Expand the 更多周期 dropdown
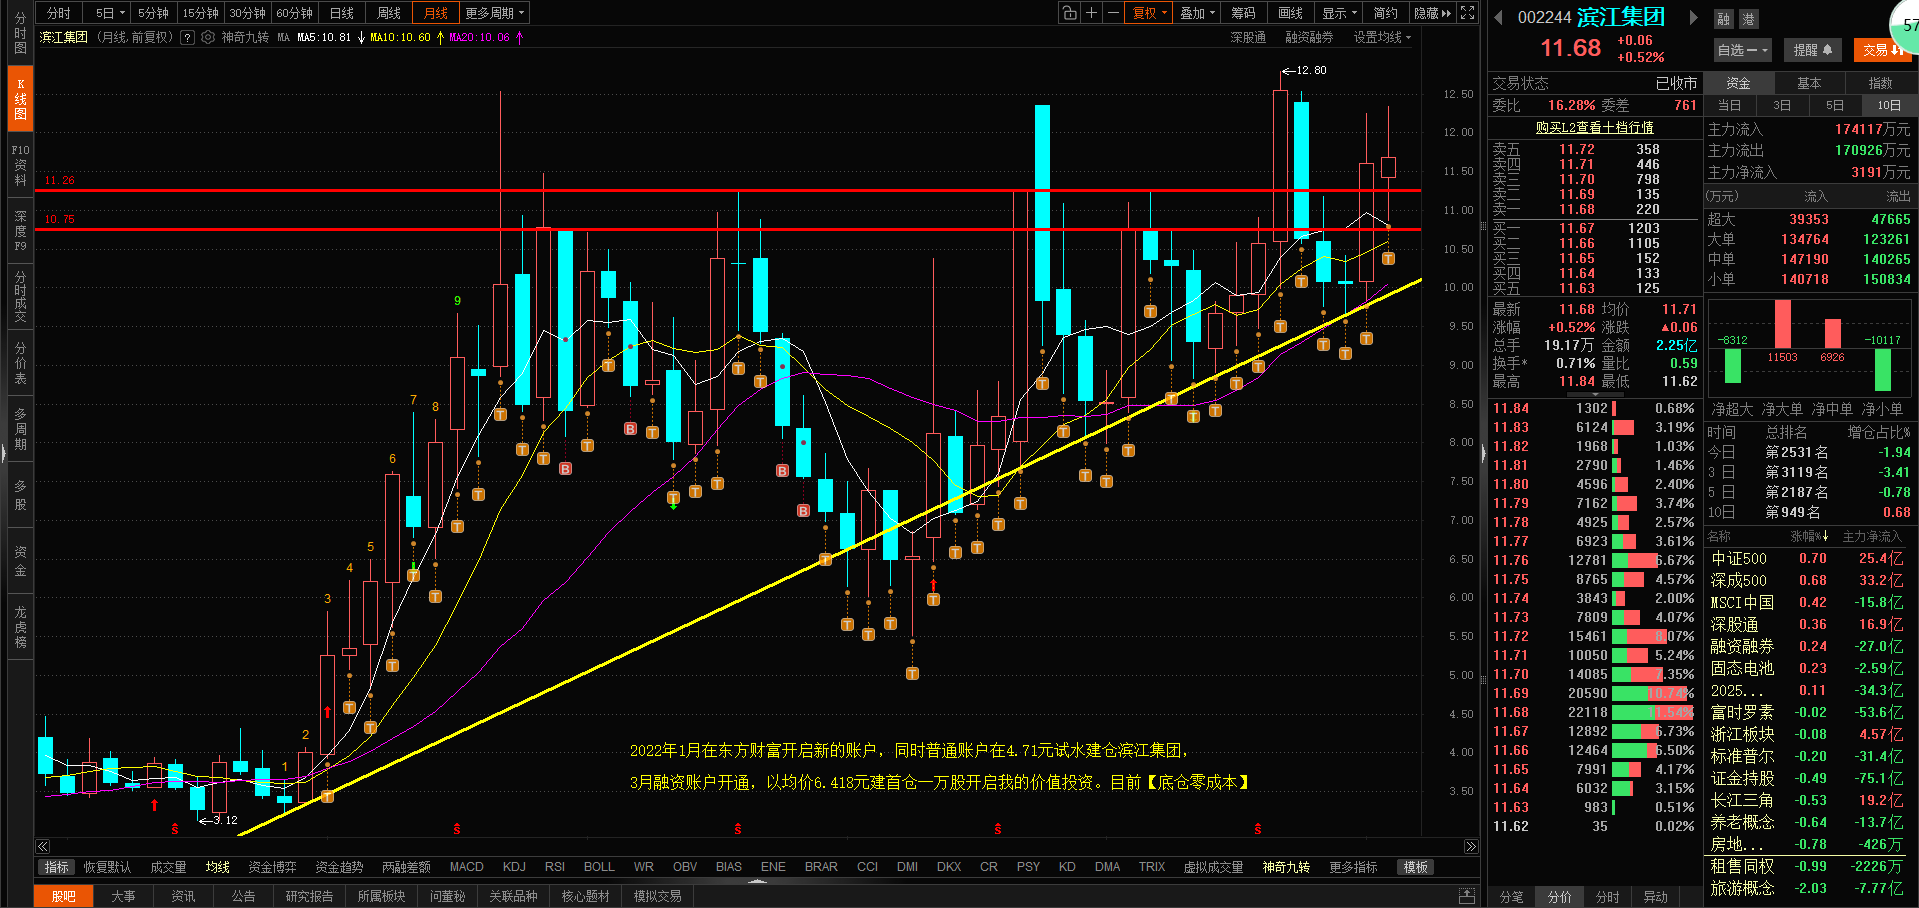 click(495, 13)
